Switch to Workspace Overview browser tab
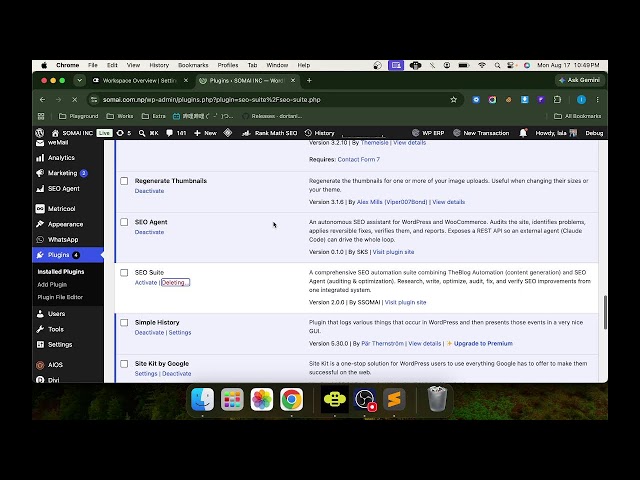 pyautogui.click(x=140, y=81)
